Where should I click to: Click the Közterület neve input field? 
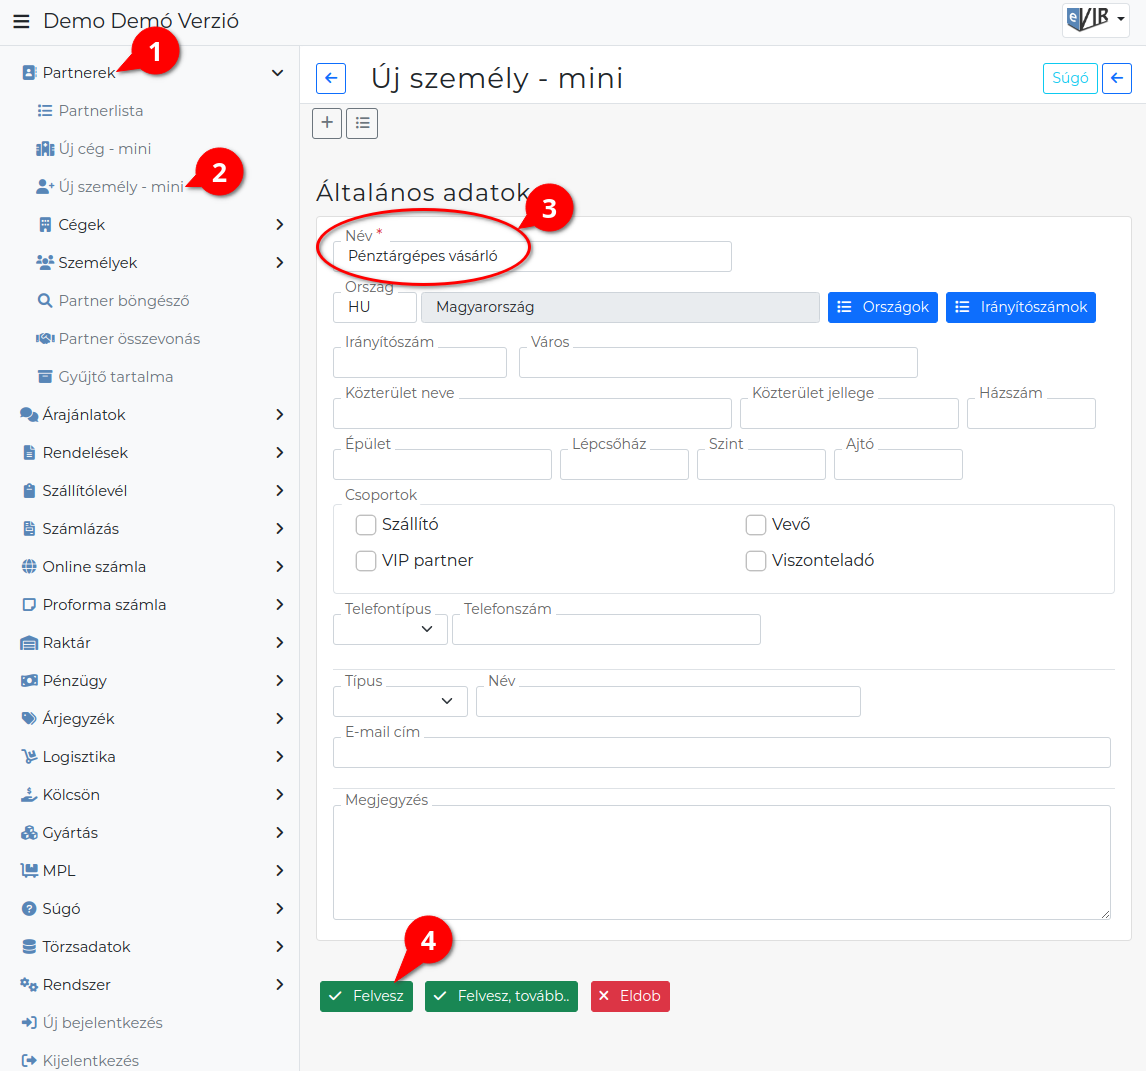532,414
